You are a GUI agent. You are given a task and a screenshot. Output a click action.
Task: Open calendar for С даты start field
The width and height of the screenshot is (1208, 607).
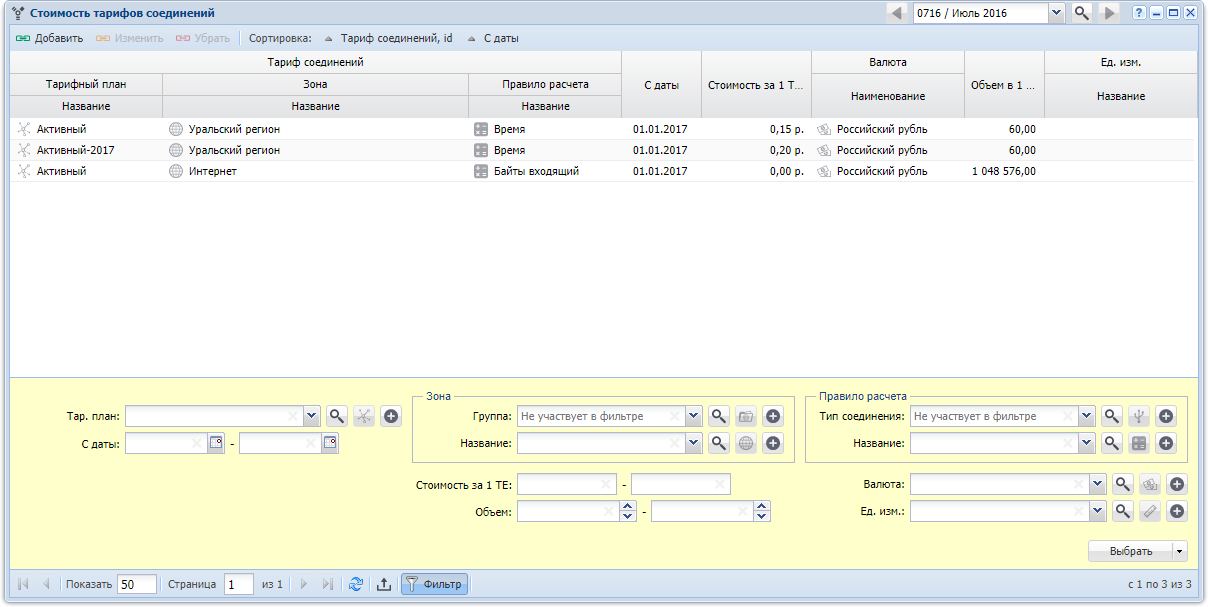(x=216, y=443)
